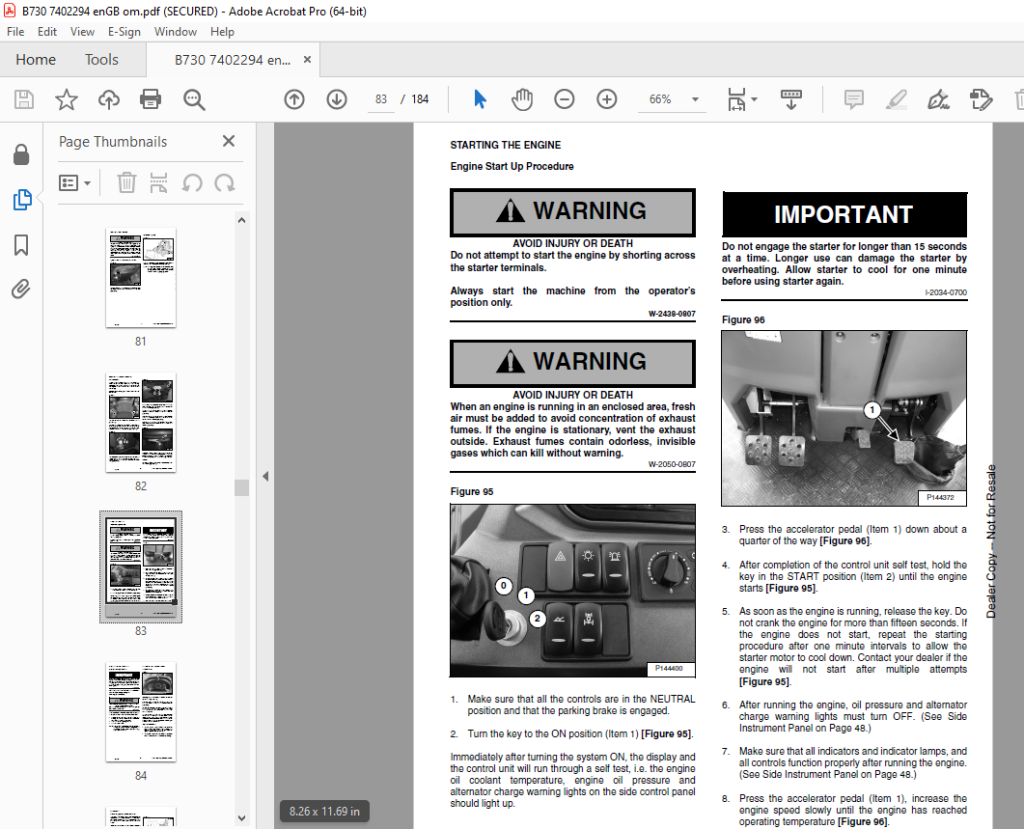The width and height of the screenshot is (1024, 829).
Task: Select the Highlight text pen icon
Action: point(896,99)
